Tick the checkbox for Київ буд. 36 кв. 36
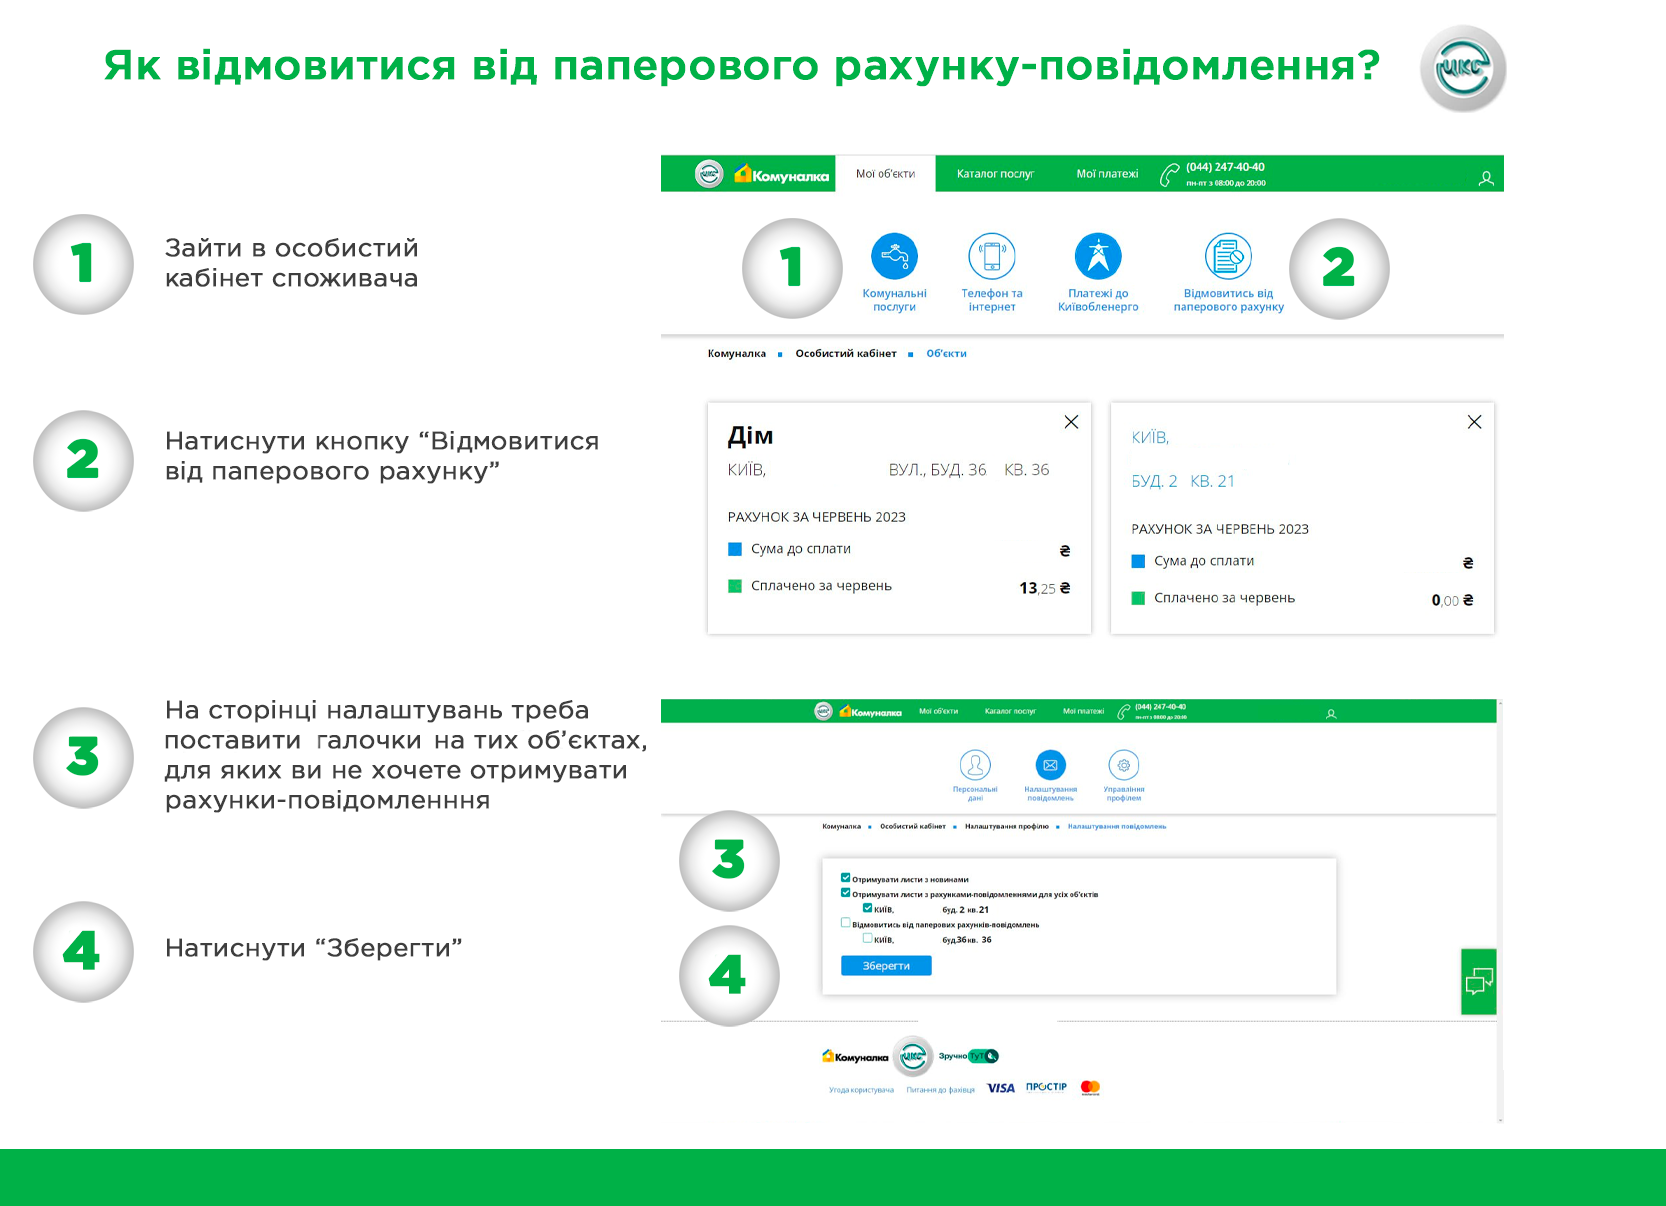The width and height of the screenshot is (1666, 1206). pyautogui.click(x=867, y=938)
